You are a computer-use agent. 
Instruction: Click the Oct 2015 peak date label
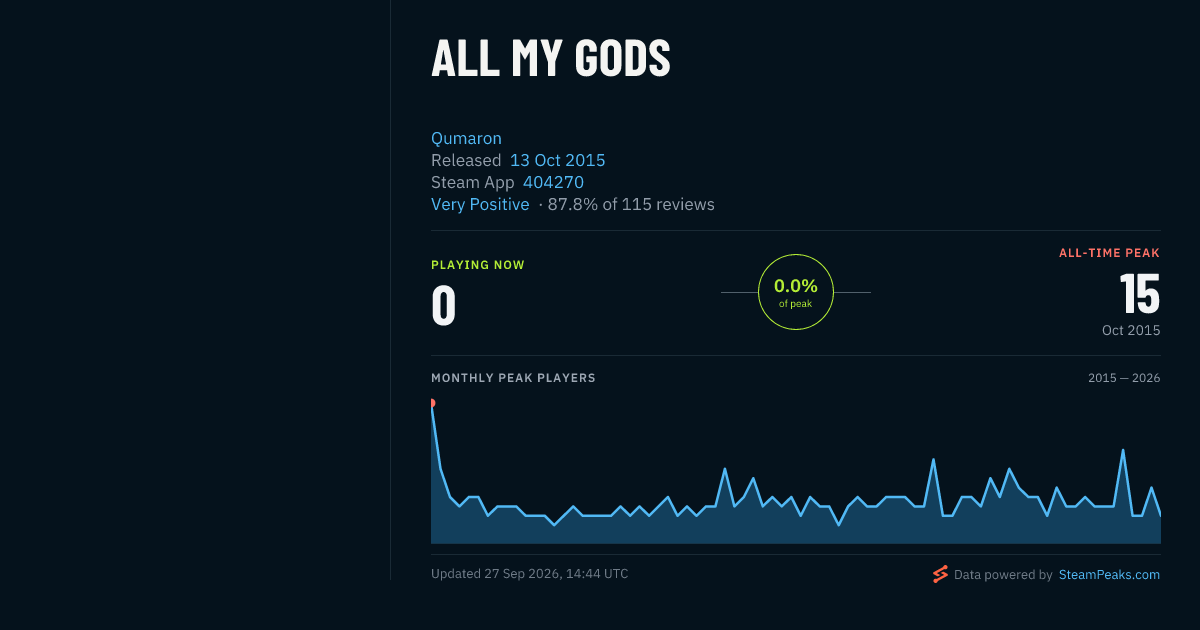click(1131, 330)
